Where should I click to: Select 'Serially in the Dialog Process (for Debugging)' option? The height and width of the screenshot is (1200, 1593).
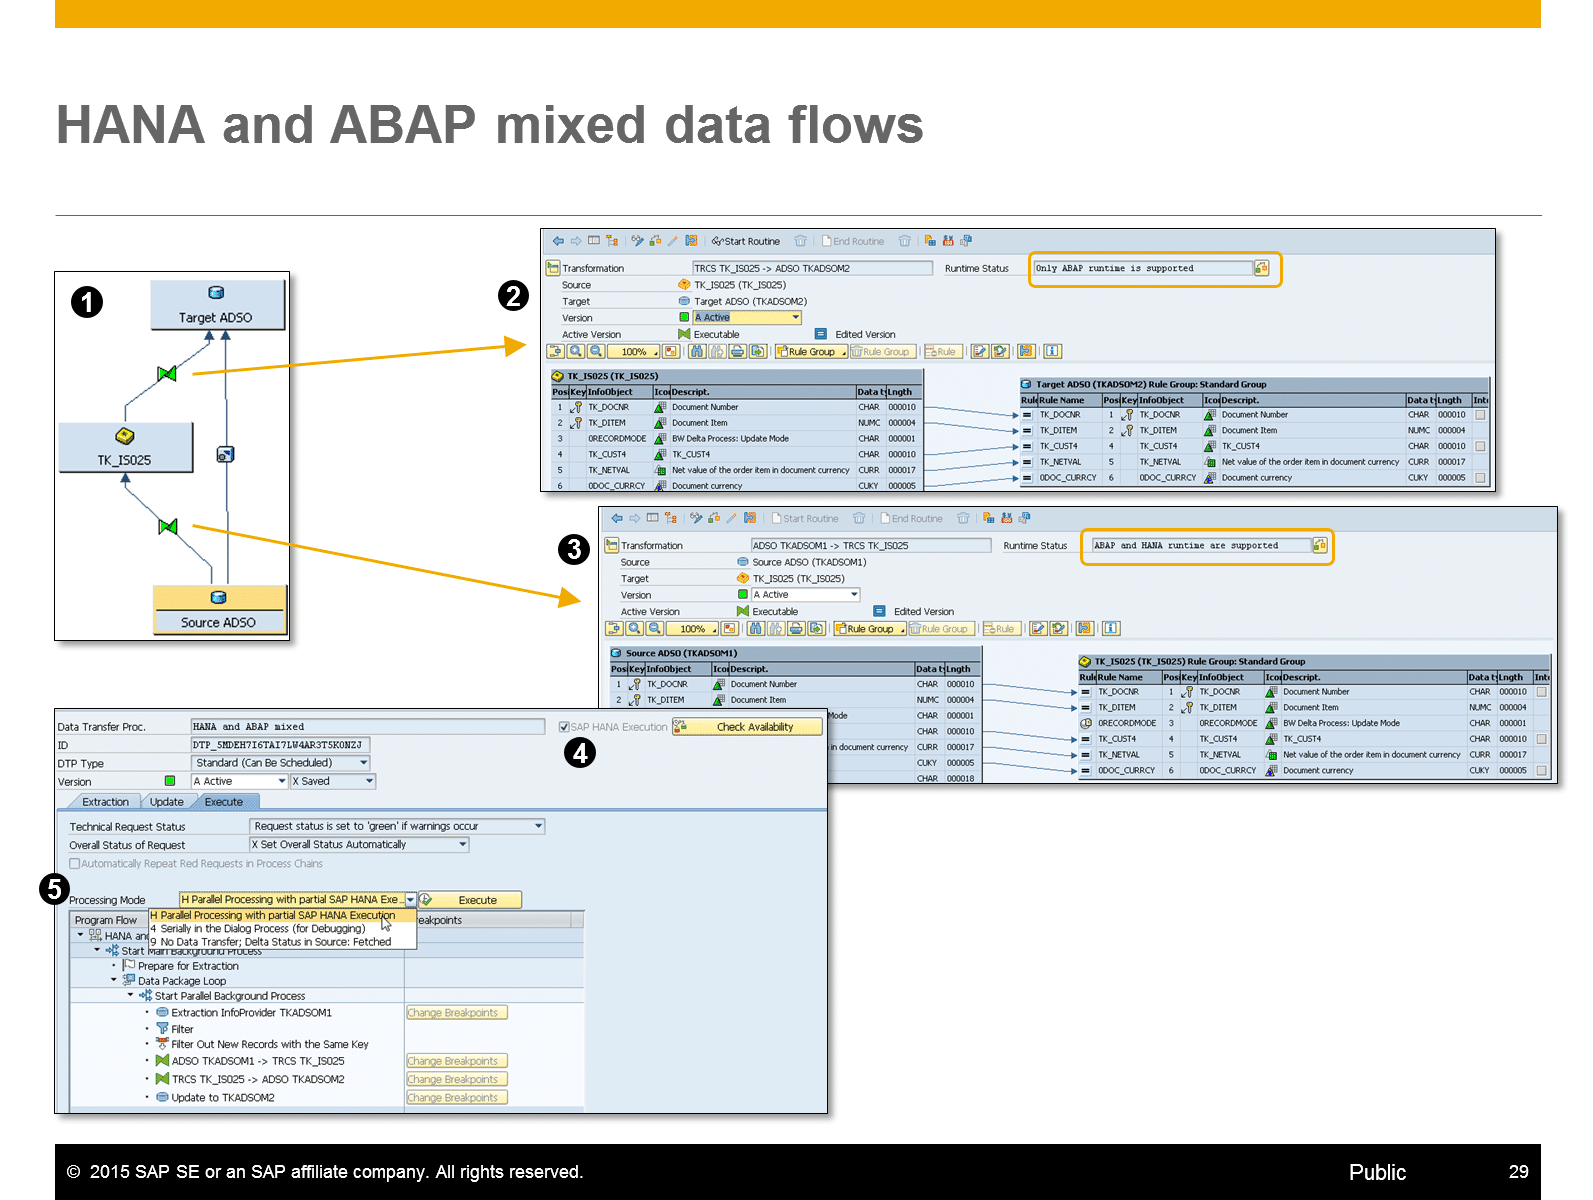(x=262, y=929)
